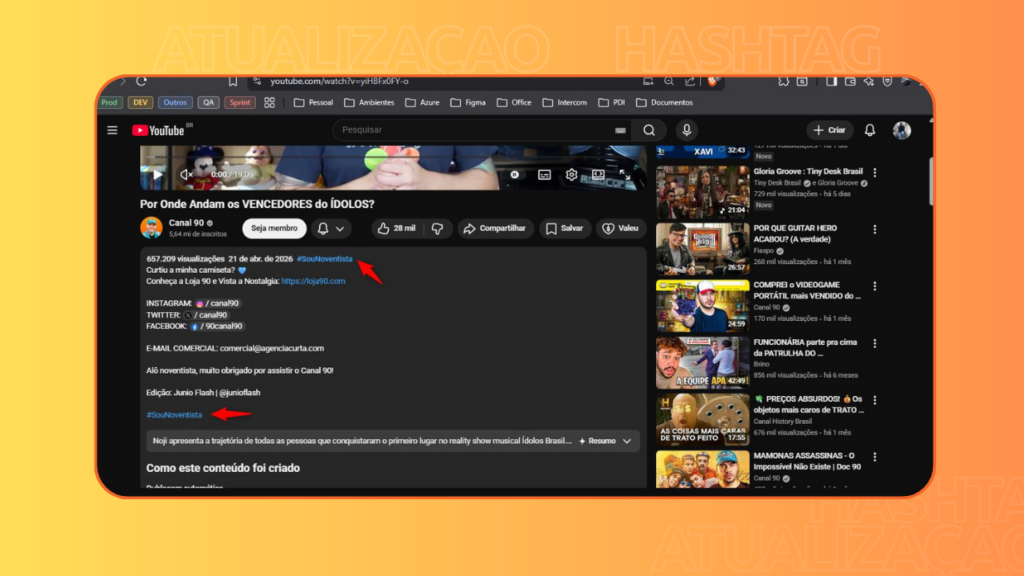The height and width of the screenshot is (576, 1024).
Task: Click the Create (Criar) button
Action: [x=829, y=131]
